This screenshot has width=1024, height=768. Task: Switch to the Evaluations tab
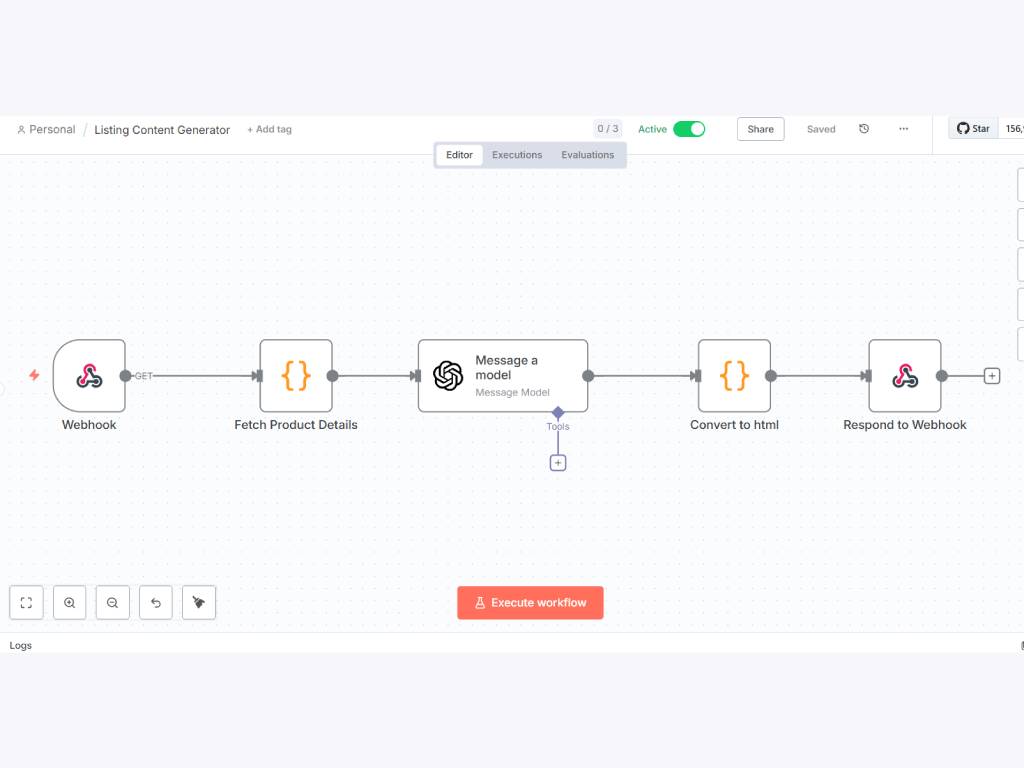(x=587, y=155)
